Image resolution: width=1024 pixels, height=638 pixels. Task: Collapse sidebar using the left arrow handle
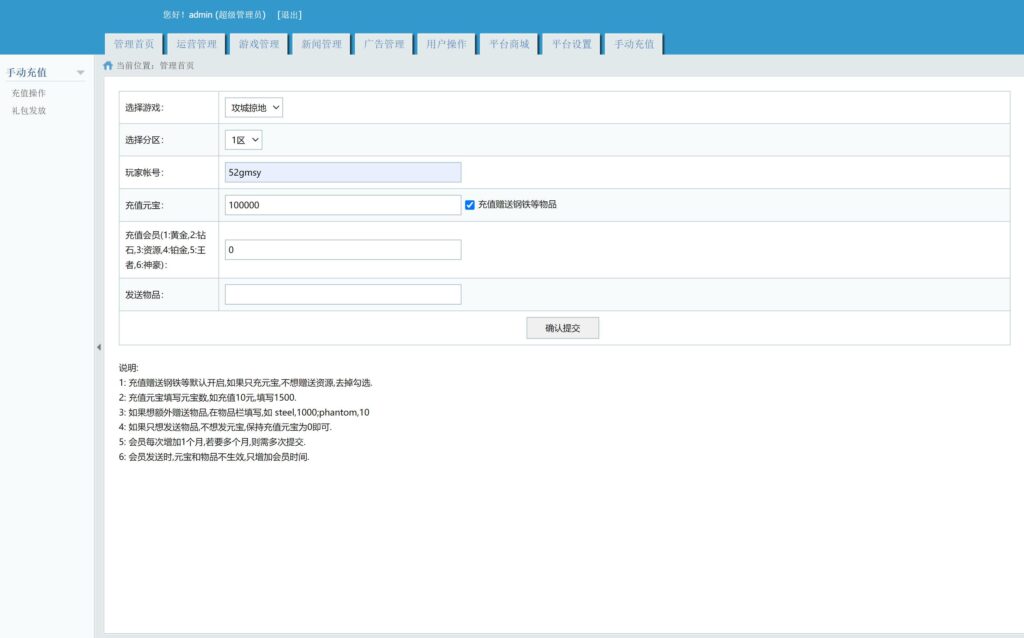coord(98,347)
